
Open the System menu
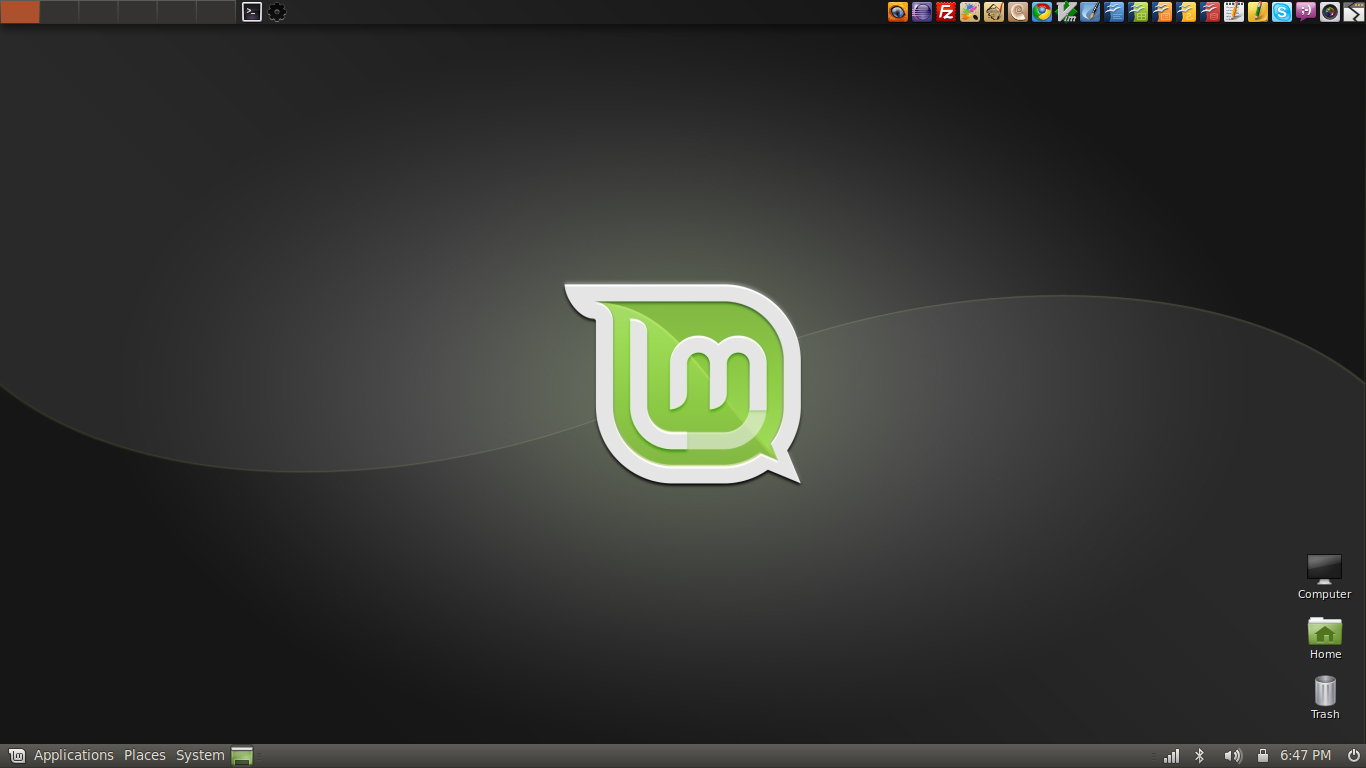200,755
